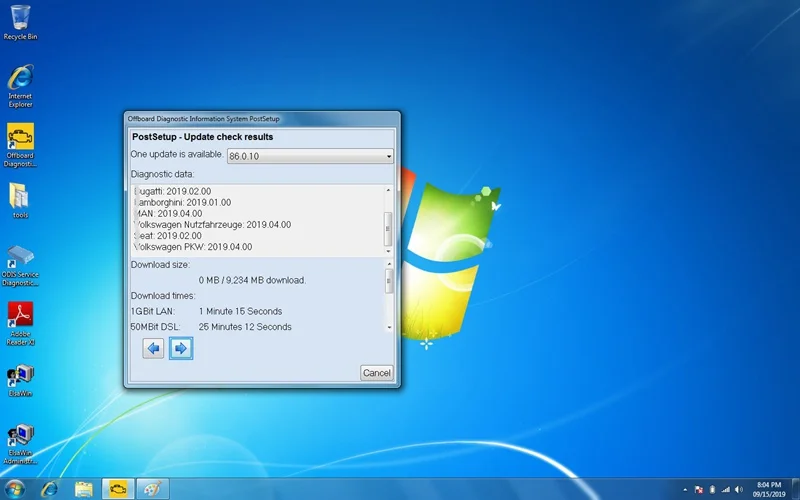Open the clock showing 8:04 PM
This screenshot has width=800, height=500.
coord(769,489)
